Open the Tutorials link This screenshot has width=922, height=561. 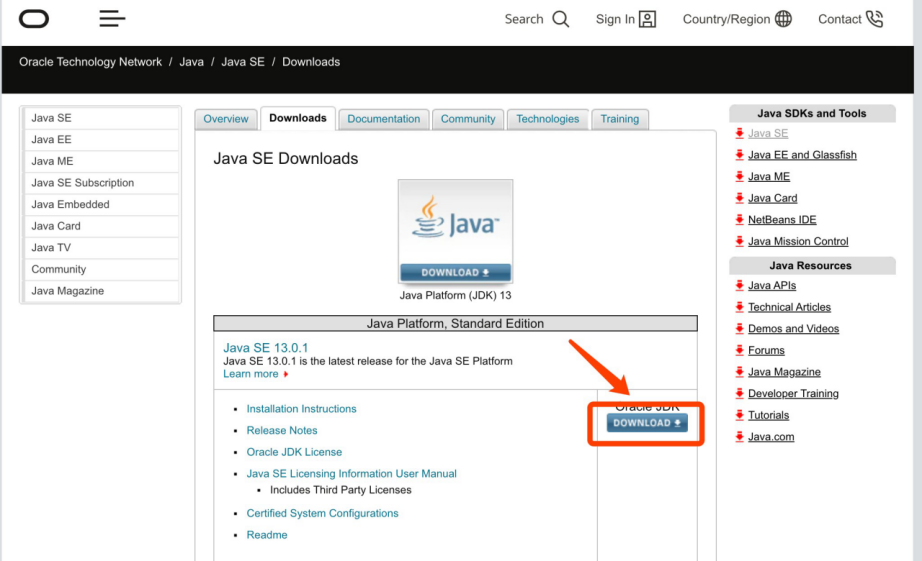769,415
